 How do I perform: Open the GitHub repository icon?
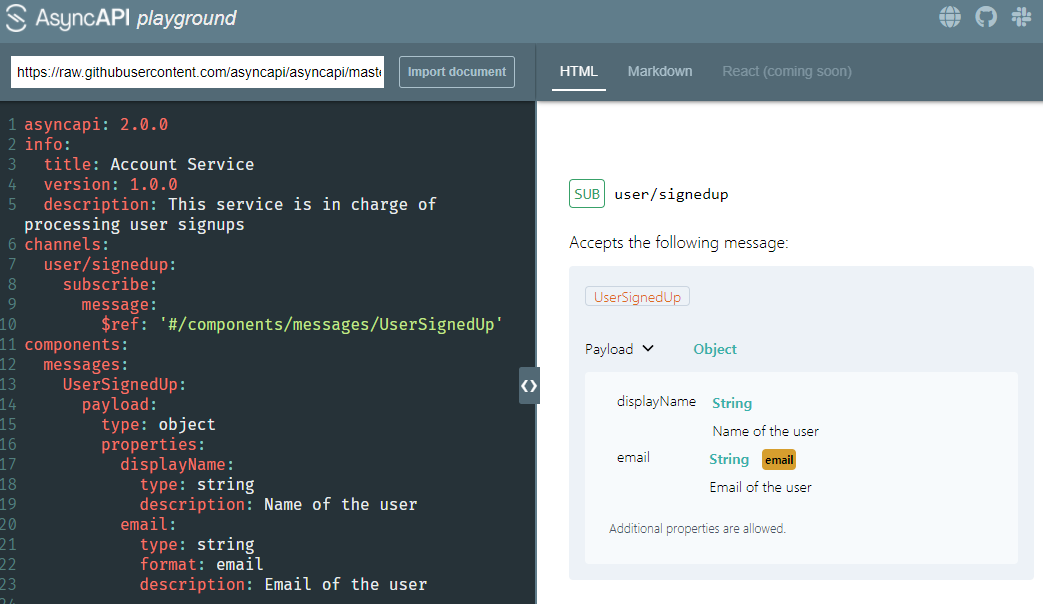[x=986, y=17]
